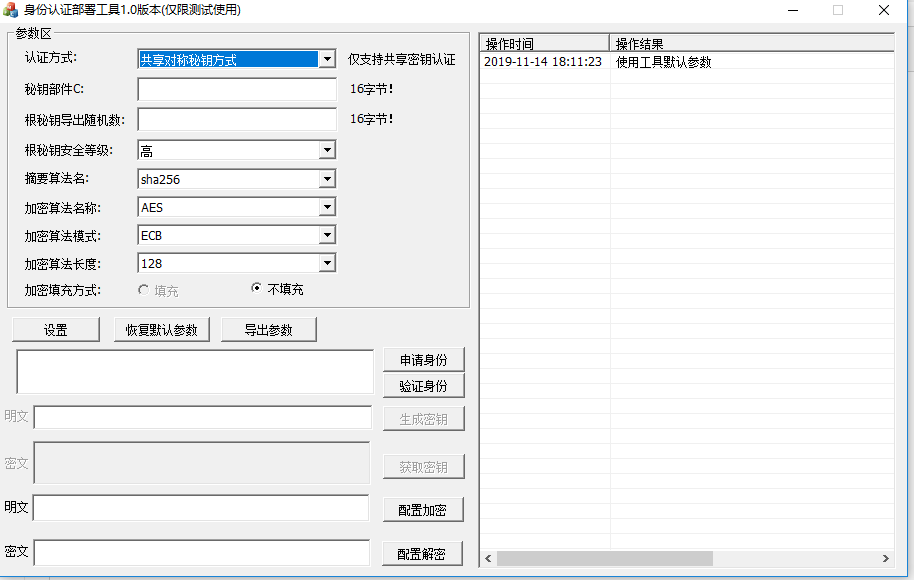Click the 导出参数 button
Viewport: 914px width, 580px height.
pyautogui.click(x=269, y=330)
